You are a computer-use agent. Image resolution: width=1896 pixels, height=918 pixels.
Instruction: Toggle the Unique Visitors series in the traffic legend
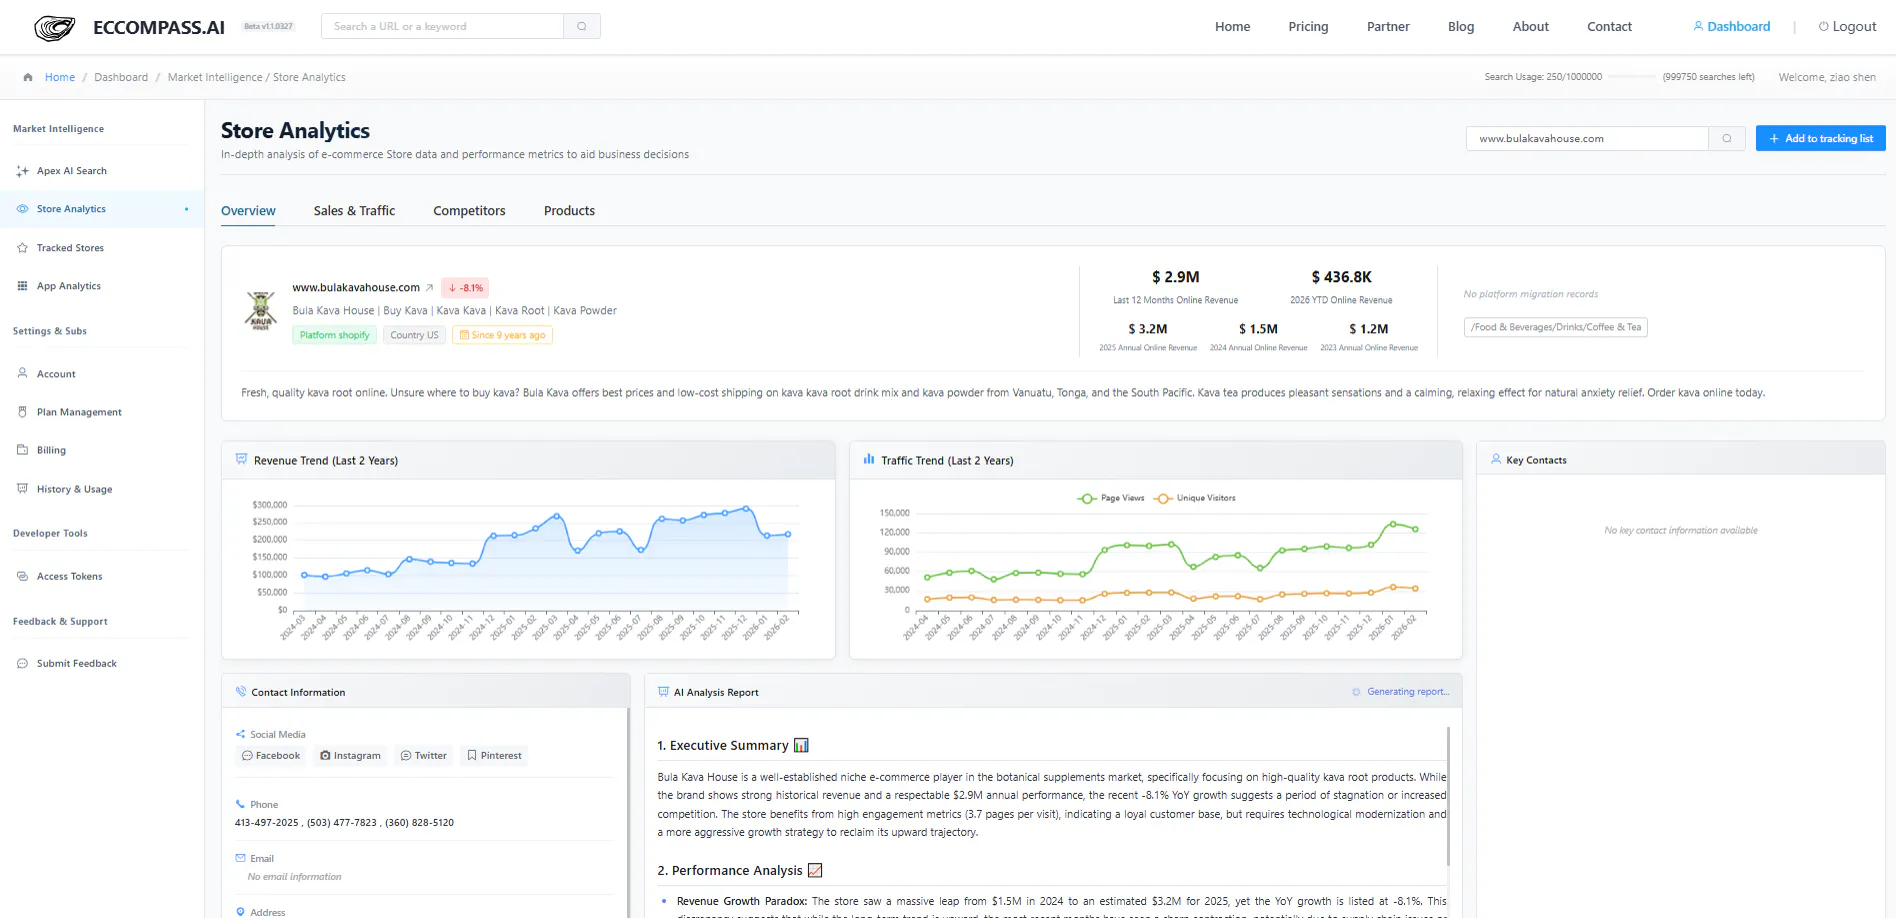(1195, 498)
